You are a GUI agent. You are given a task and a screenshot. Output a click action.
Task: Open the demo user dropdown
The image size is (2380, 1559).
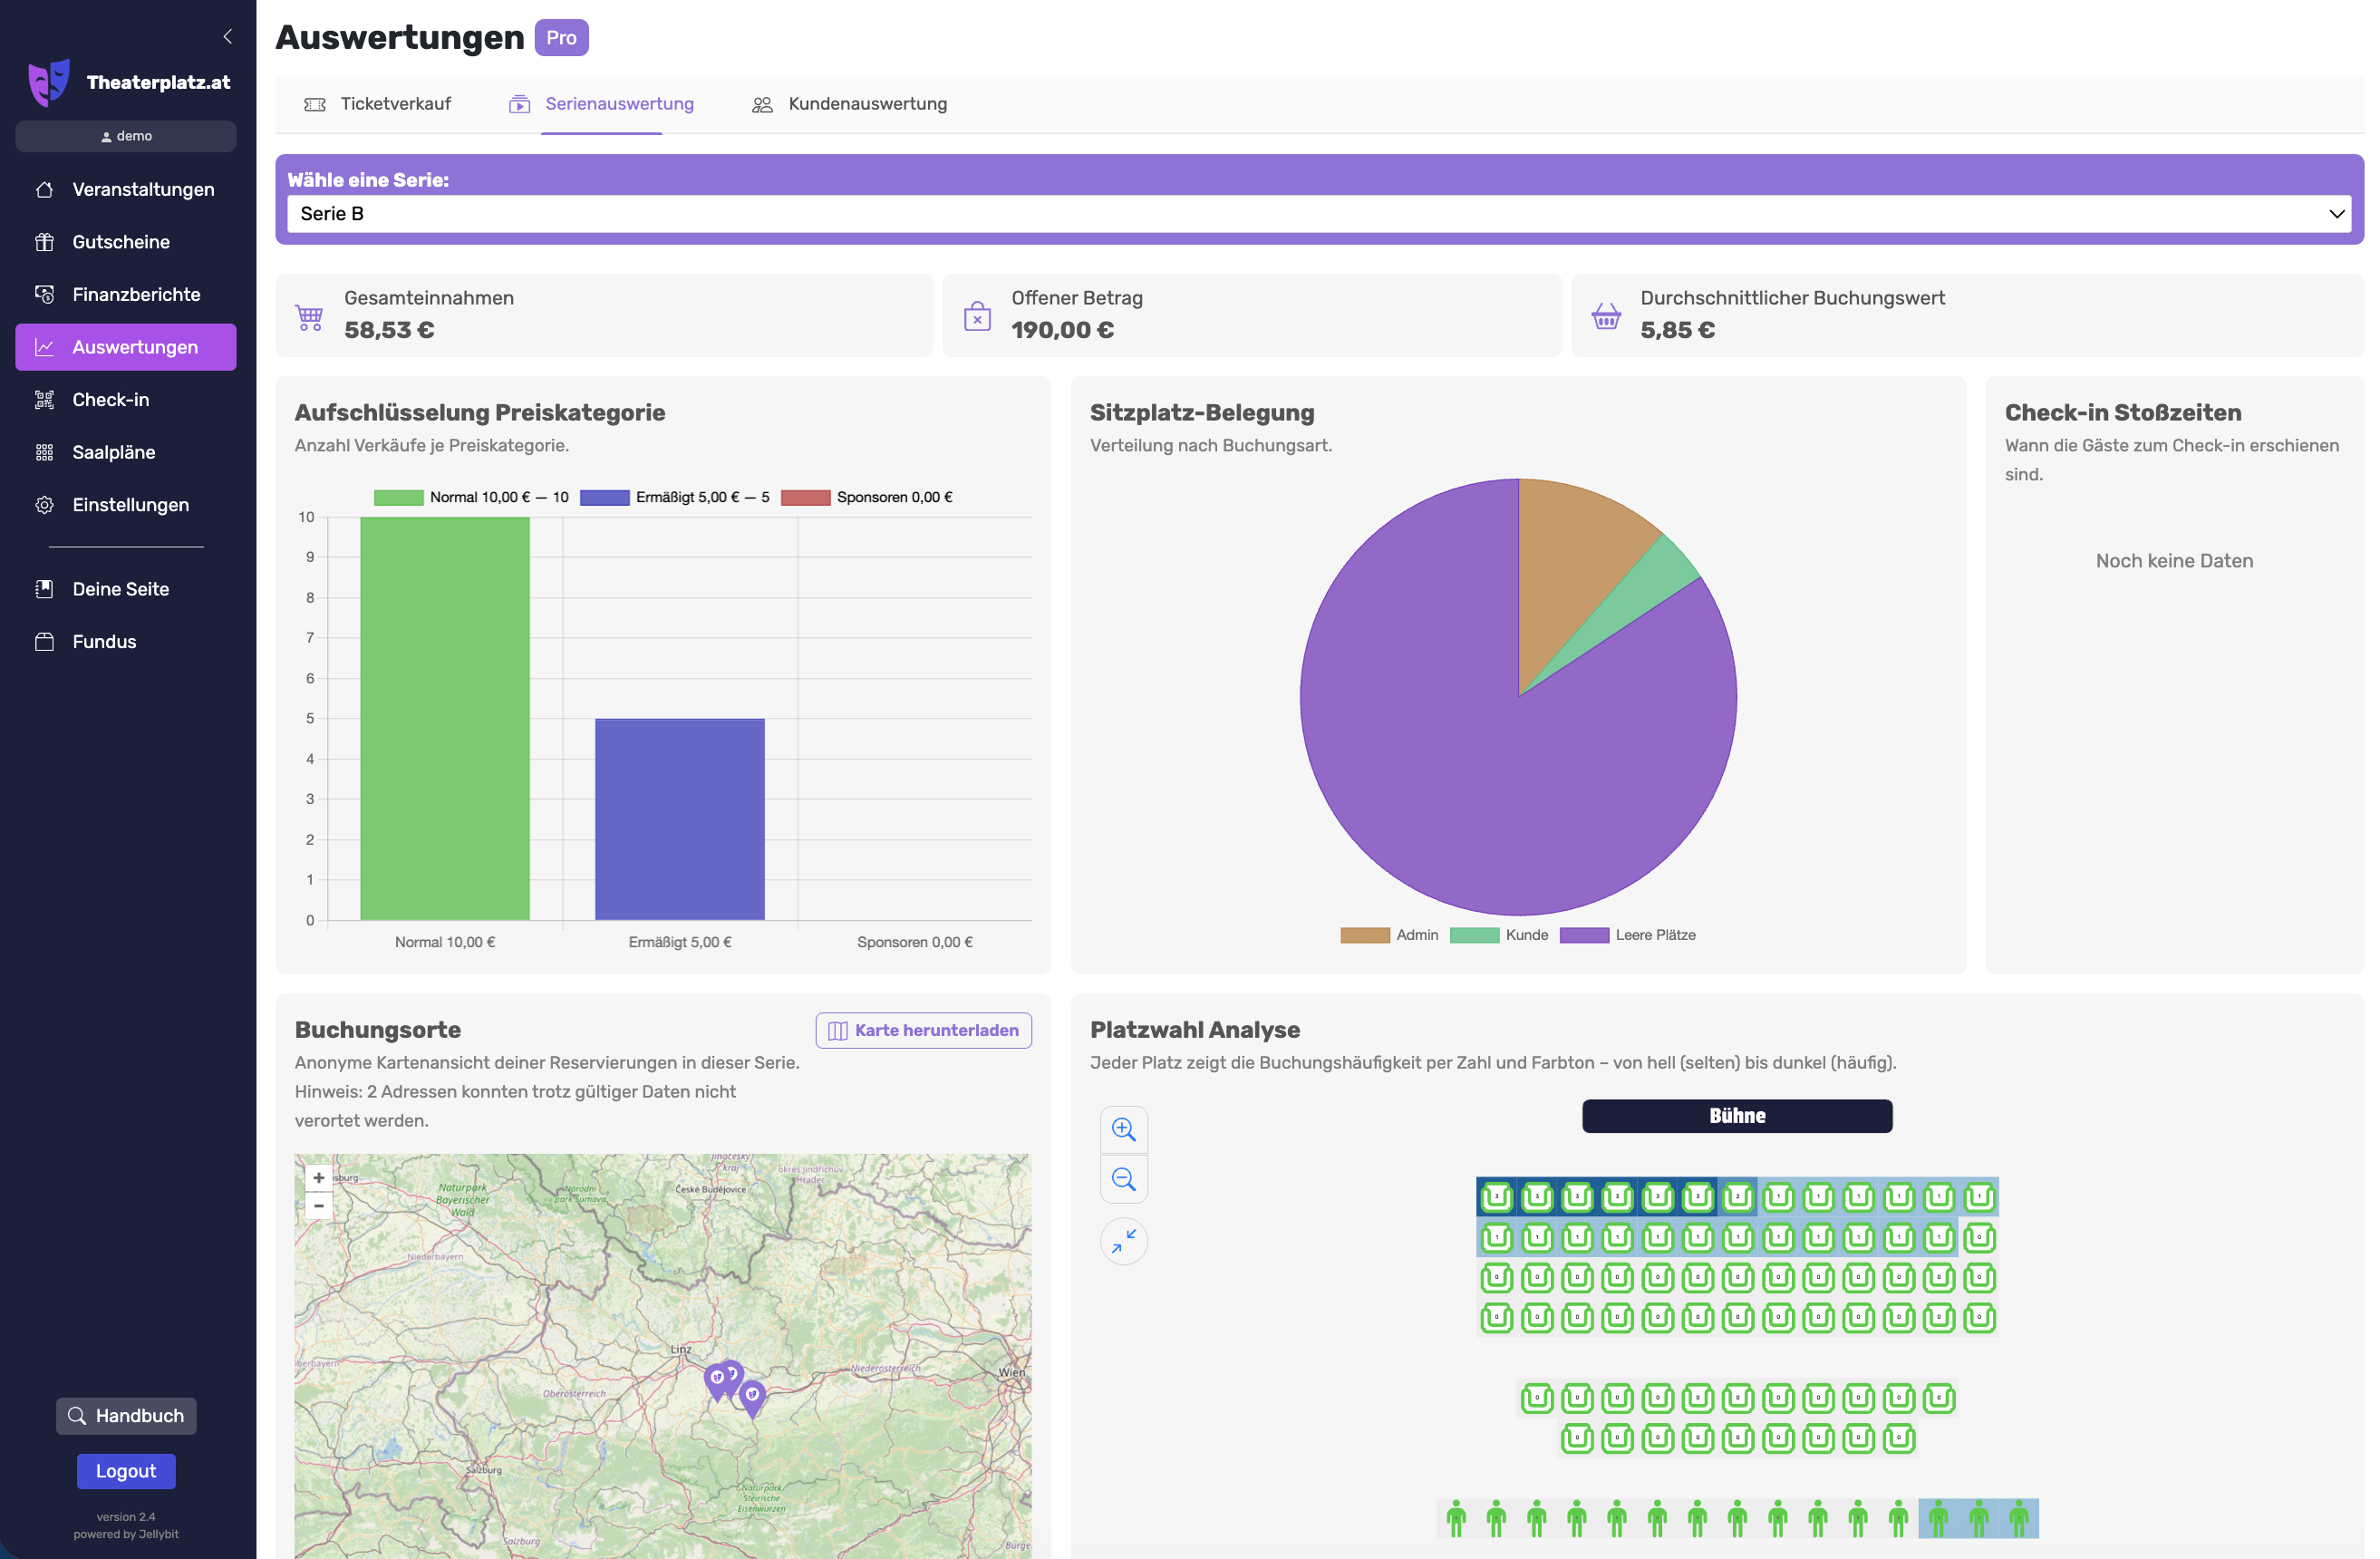tap(126, 136)
